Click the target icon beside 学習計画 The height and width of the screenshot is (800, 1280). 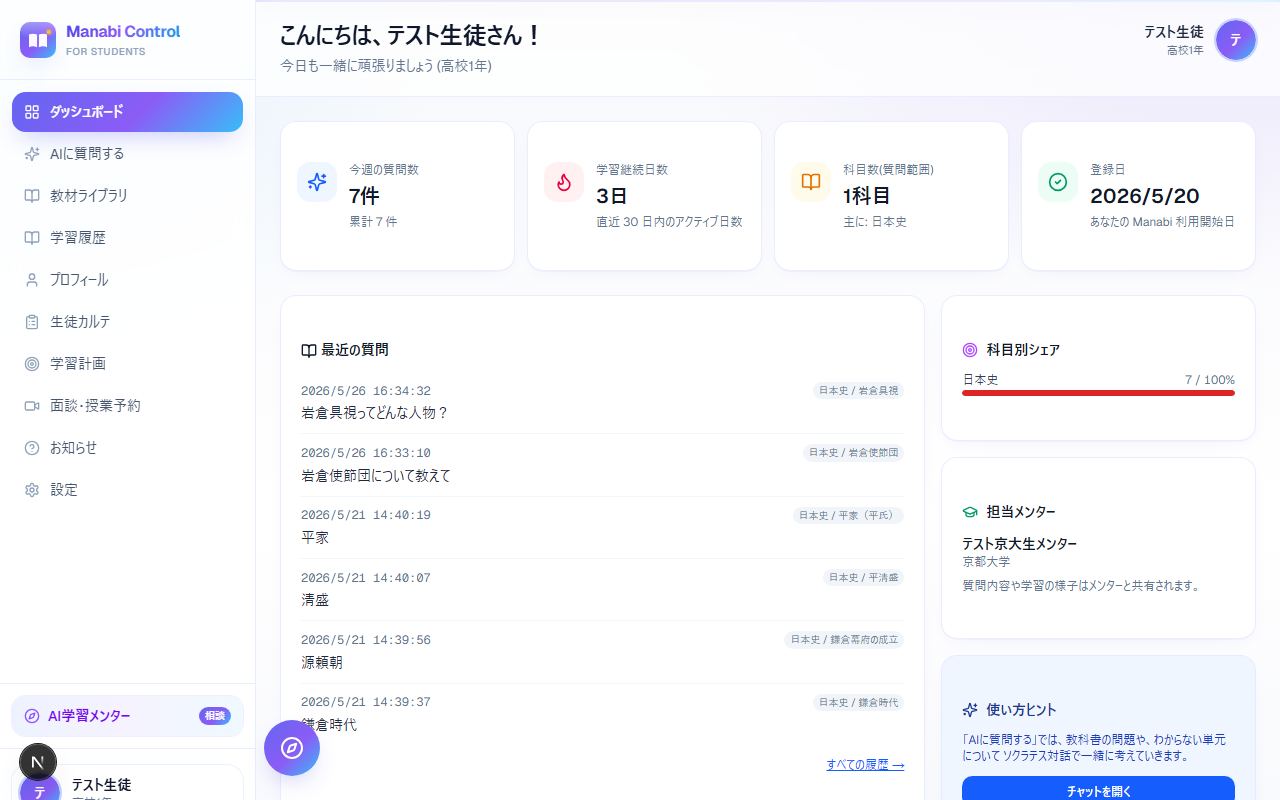coord(32,364)
